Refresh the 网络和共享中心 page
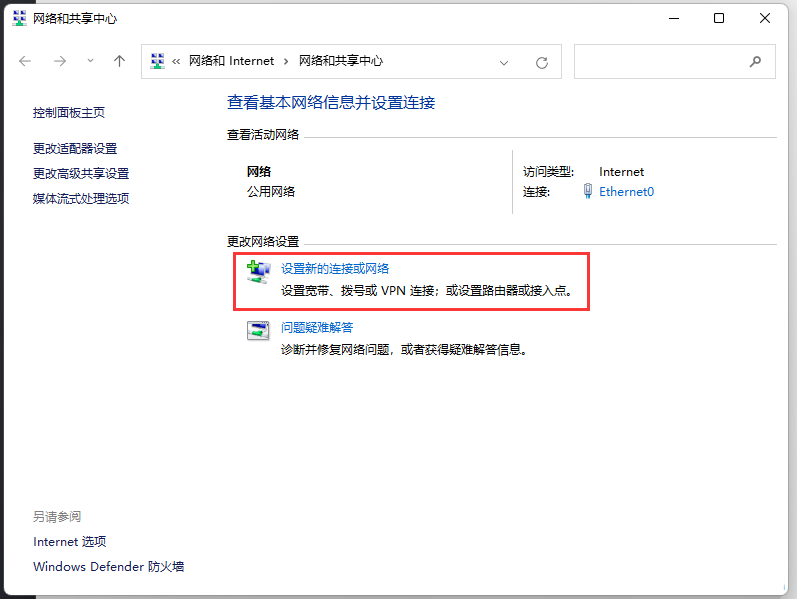Viewport: 797px width, 599px height. [542, 62]
